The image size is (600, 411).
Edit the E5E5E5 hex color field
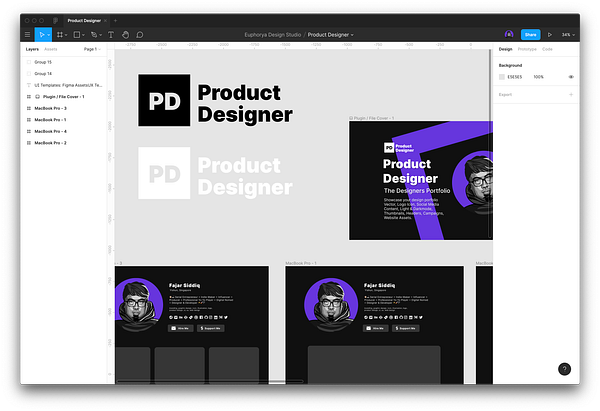(x=515, y=77)
